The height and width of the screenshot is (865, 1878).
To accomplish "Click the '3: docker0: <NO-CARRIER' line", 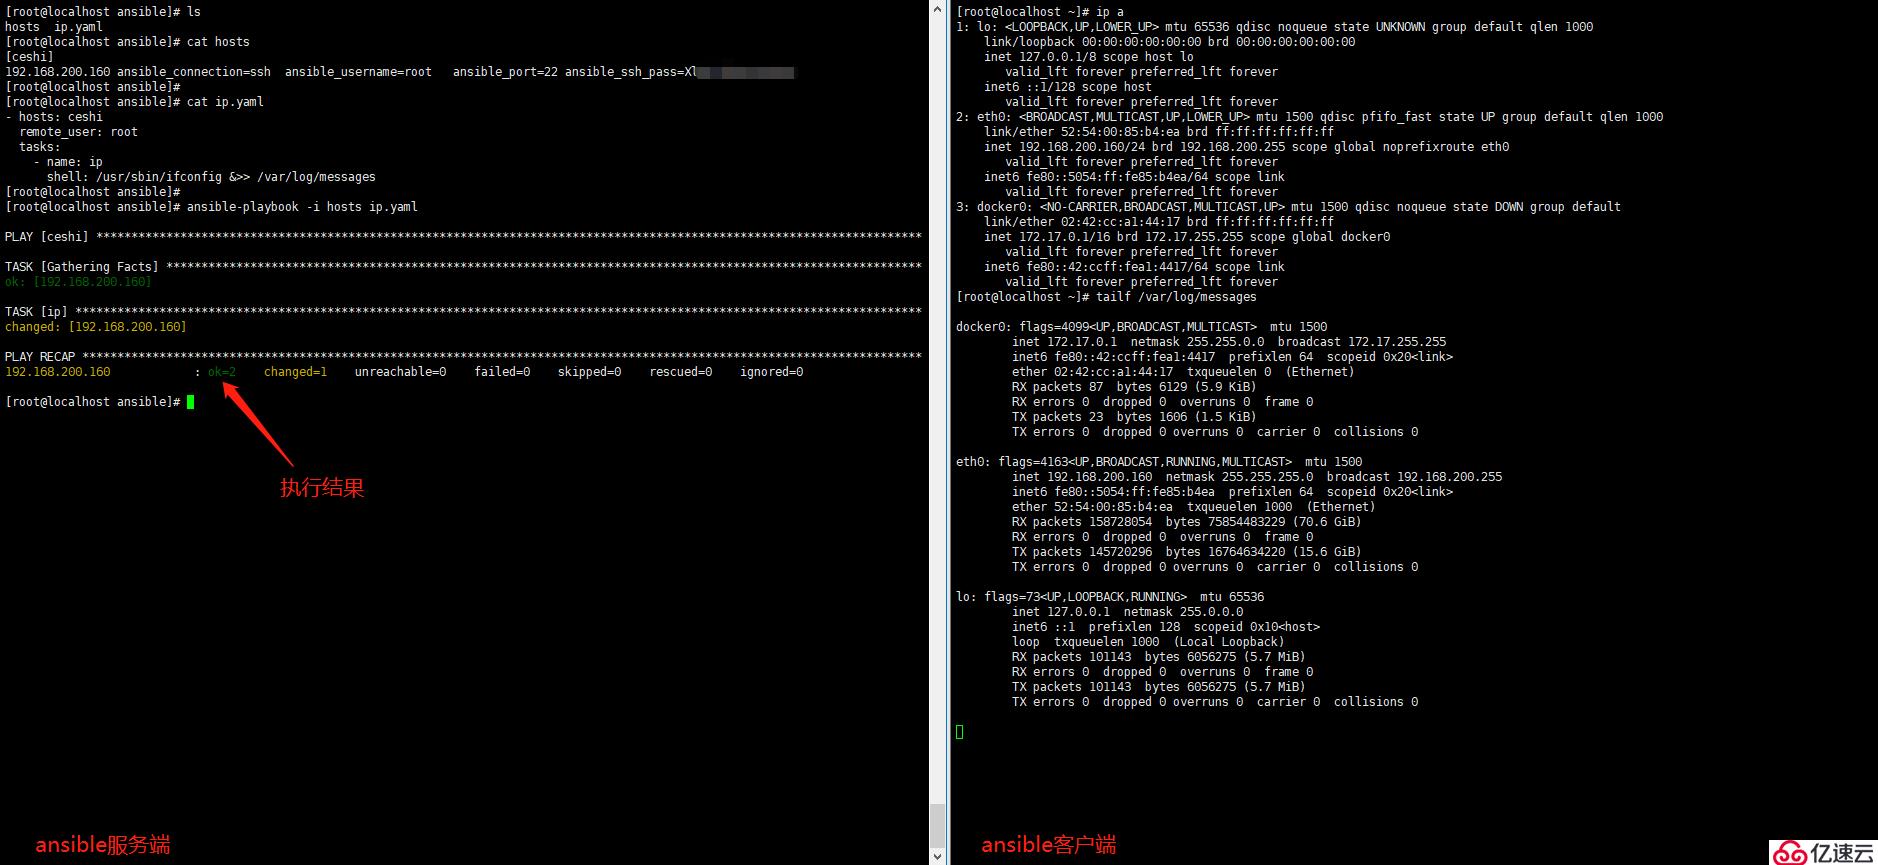I will tap(1289, 207).
